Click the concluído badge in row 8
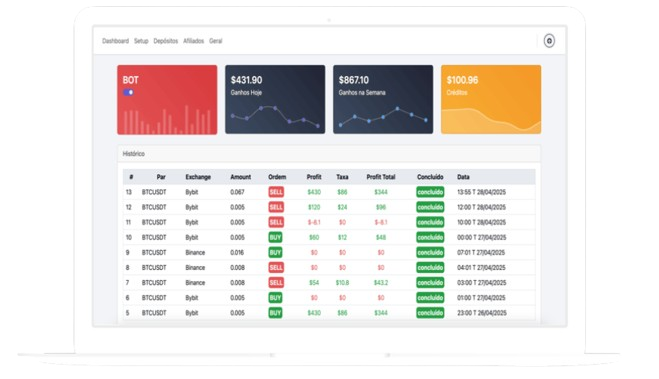 [x=430, y=268]
